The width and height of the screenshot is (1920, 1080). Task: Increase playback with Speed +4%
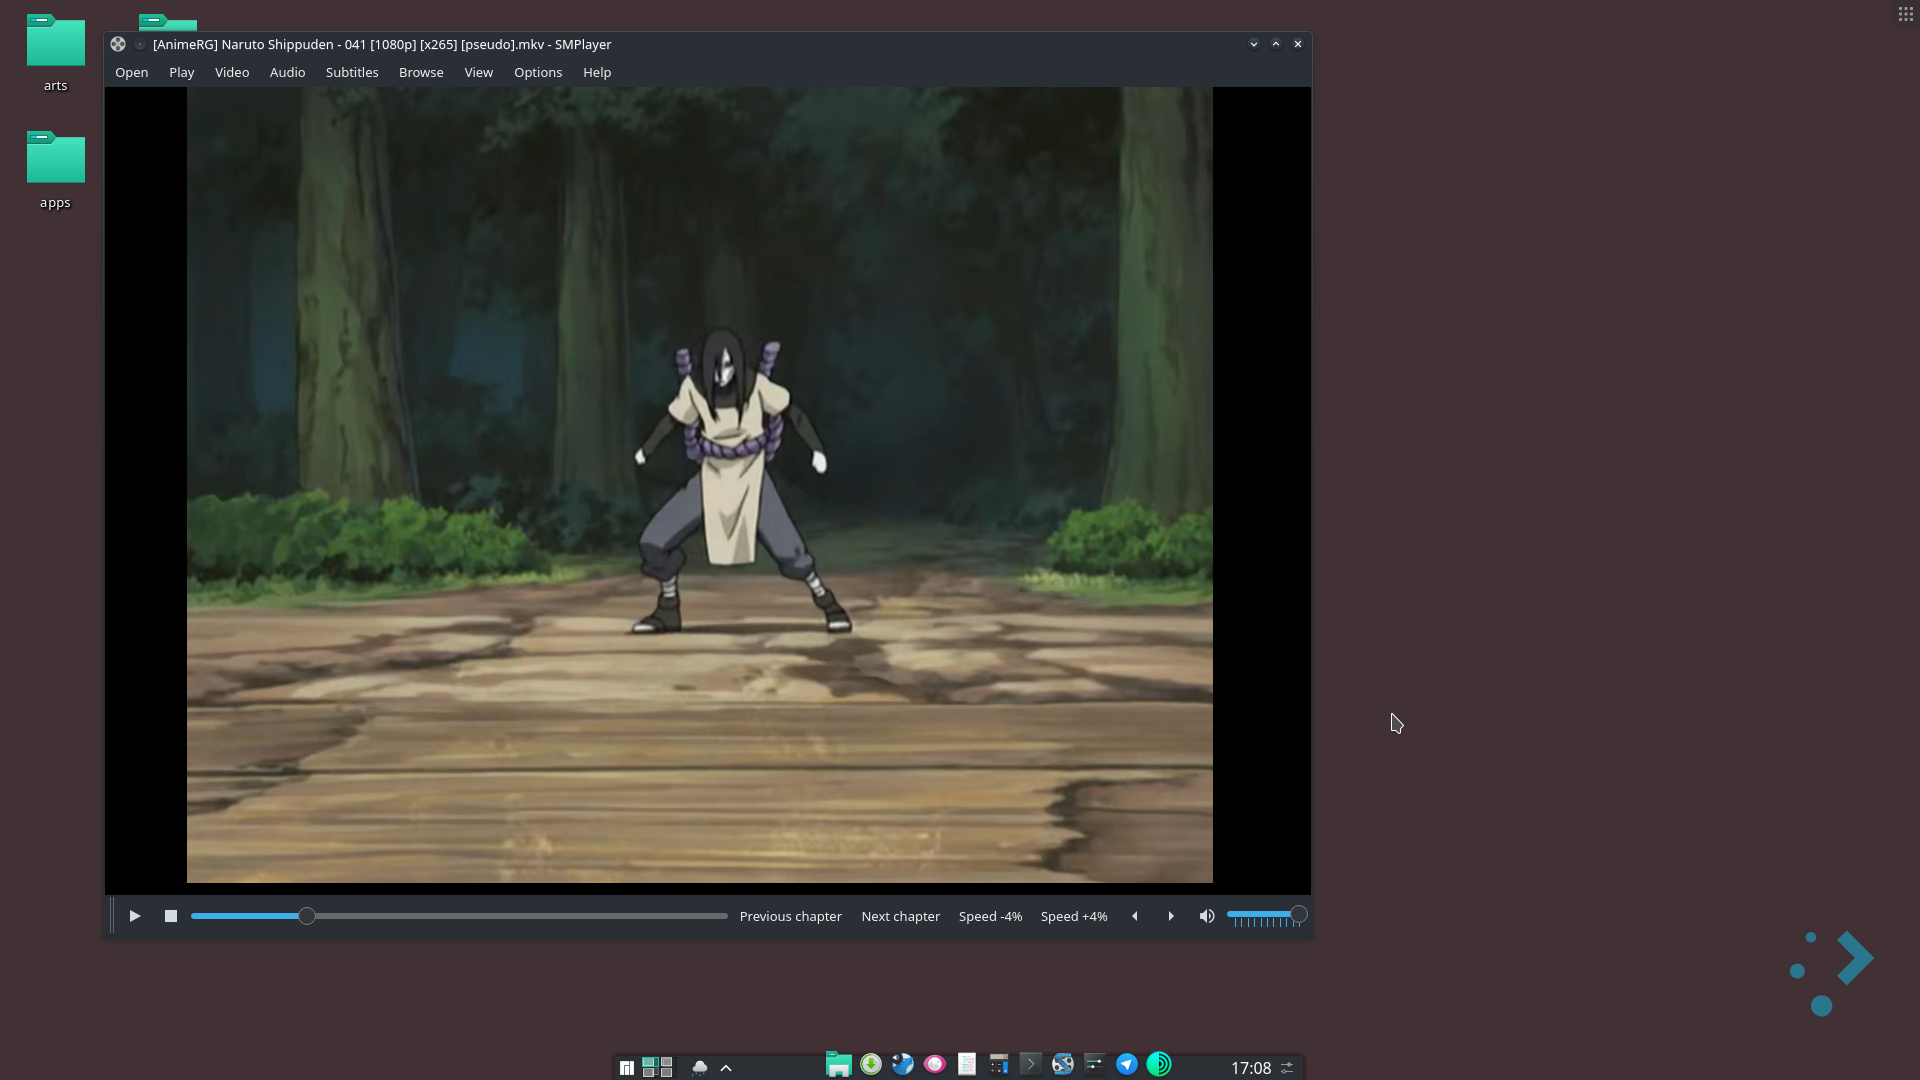click(1074, 916)
